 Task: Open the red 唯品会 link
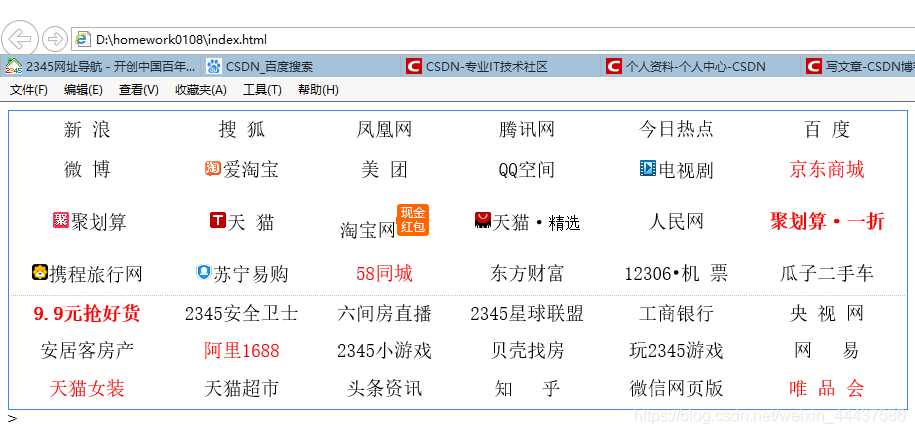pyautogui.click(x=826, y=388)
